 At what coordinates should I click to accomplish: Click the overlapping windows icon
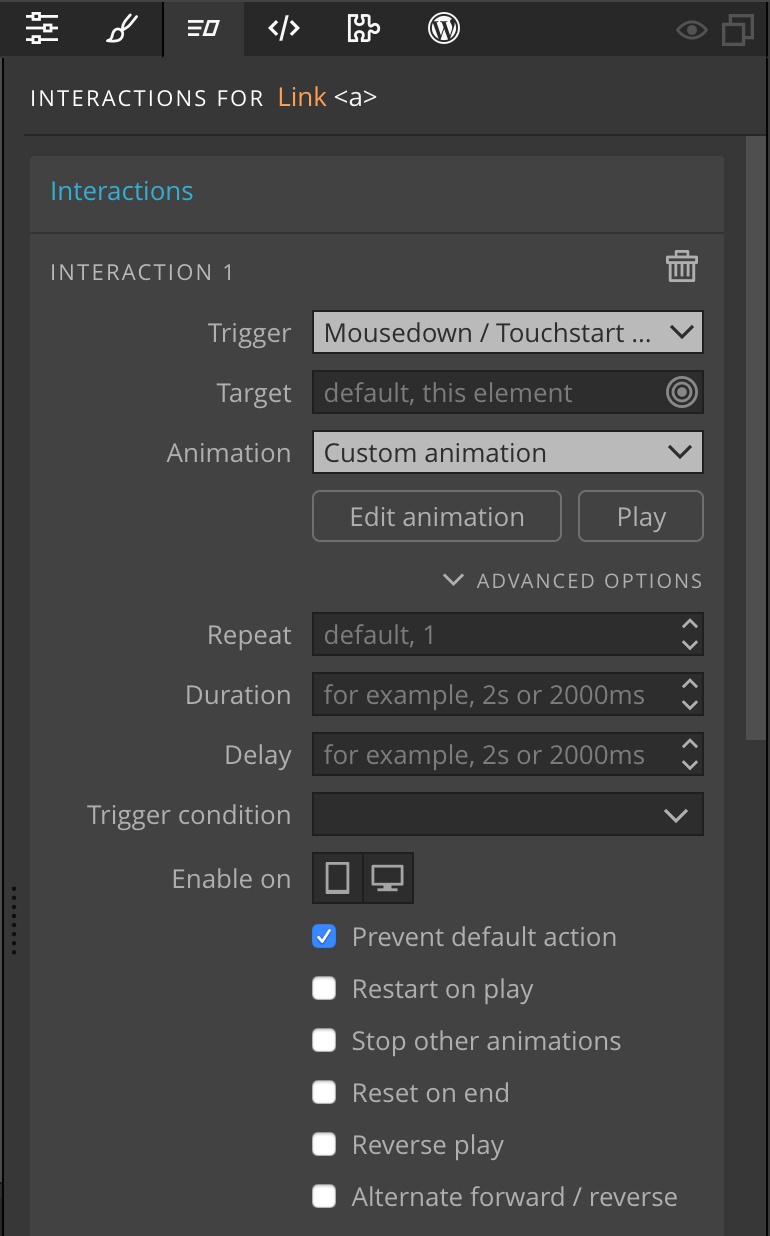pos(738,30)
